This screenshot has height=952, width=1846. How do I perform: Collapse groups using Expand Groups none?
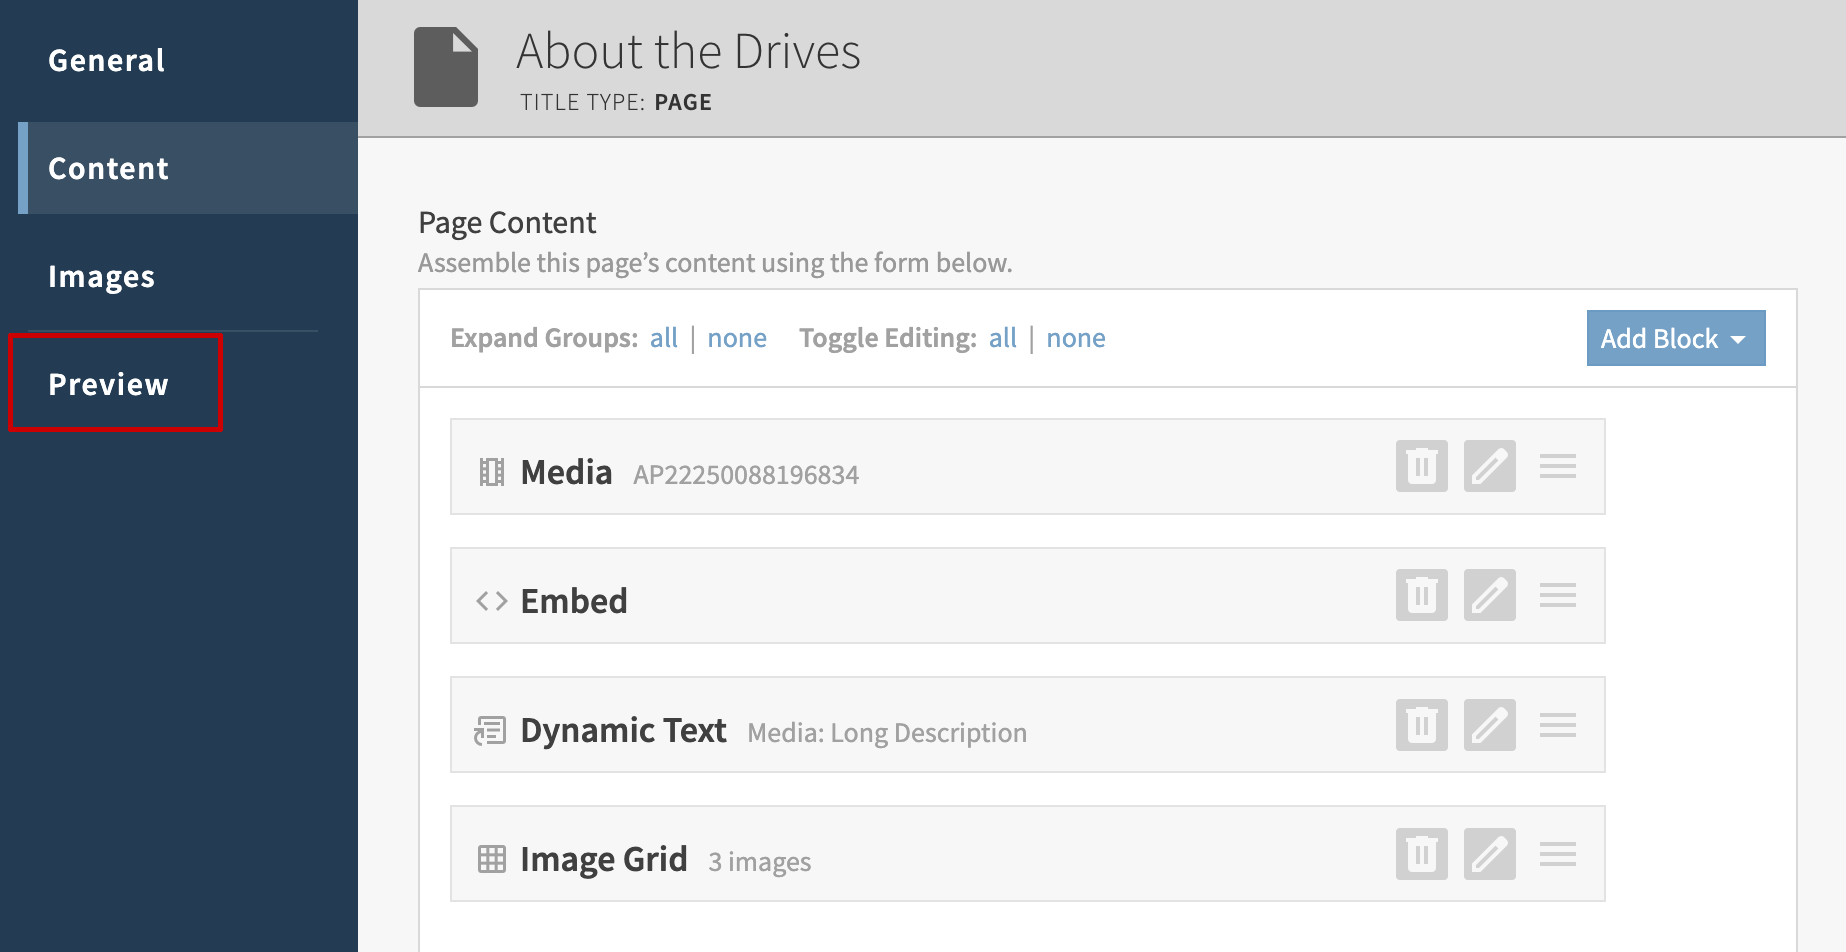pos(736,338)
